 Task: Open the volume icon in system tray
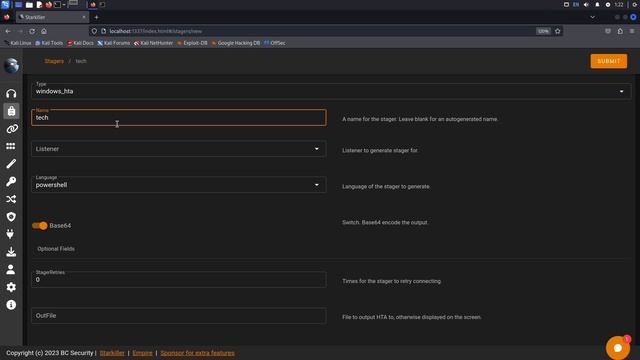[587, 4]
